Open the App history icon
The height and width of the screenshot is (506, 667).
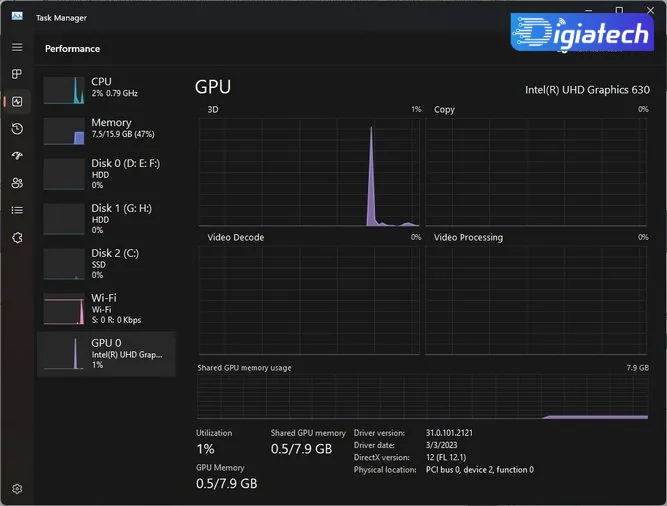(x=17, y=129)
